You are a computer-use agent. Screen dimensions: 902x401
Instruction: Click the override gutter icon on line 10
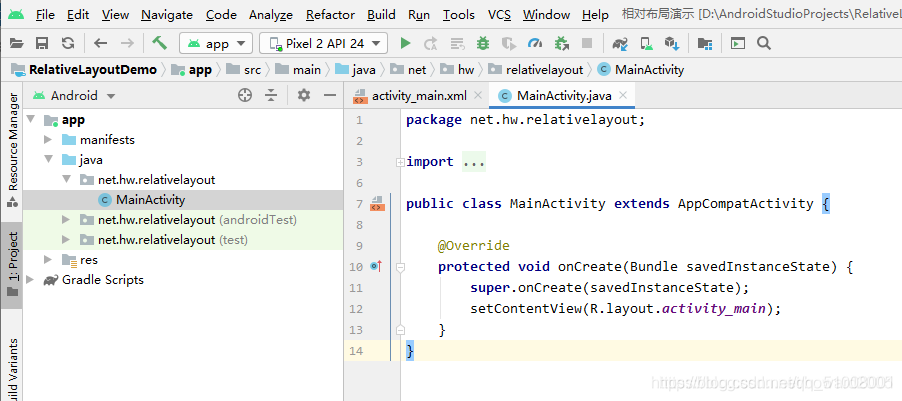(x=376, y=266)
